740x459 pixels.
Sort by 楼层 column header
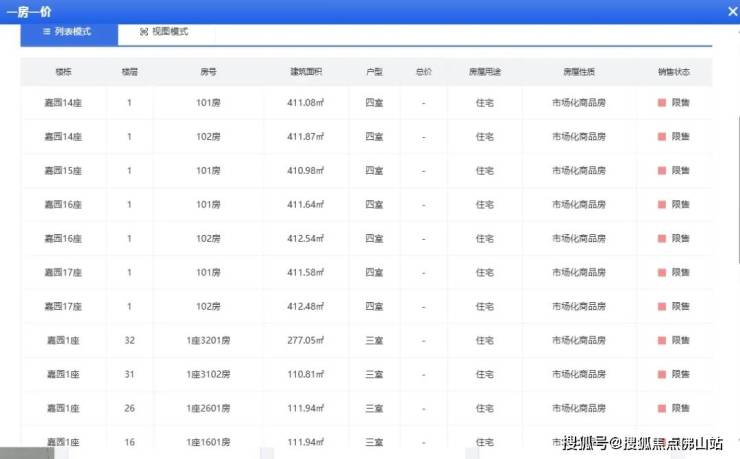pyautogui.click(x=129, y=72)
